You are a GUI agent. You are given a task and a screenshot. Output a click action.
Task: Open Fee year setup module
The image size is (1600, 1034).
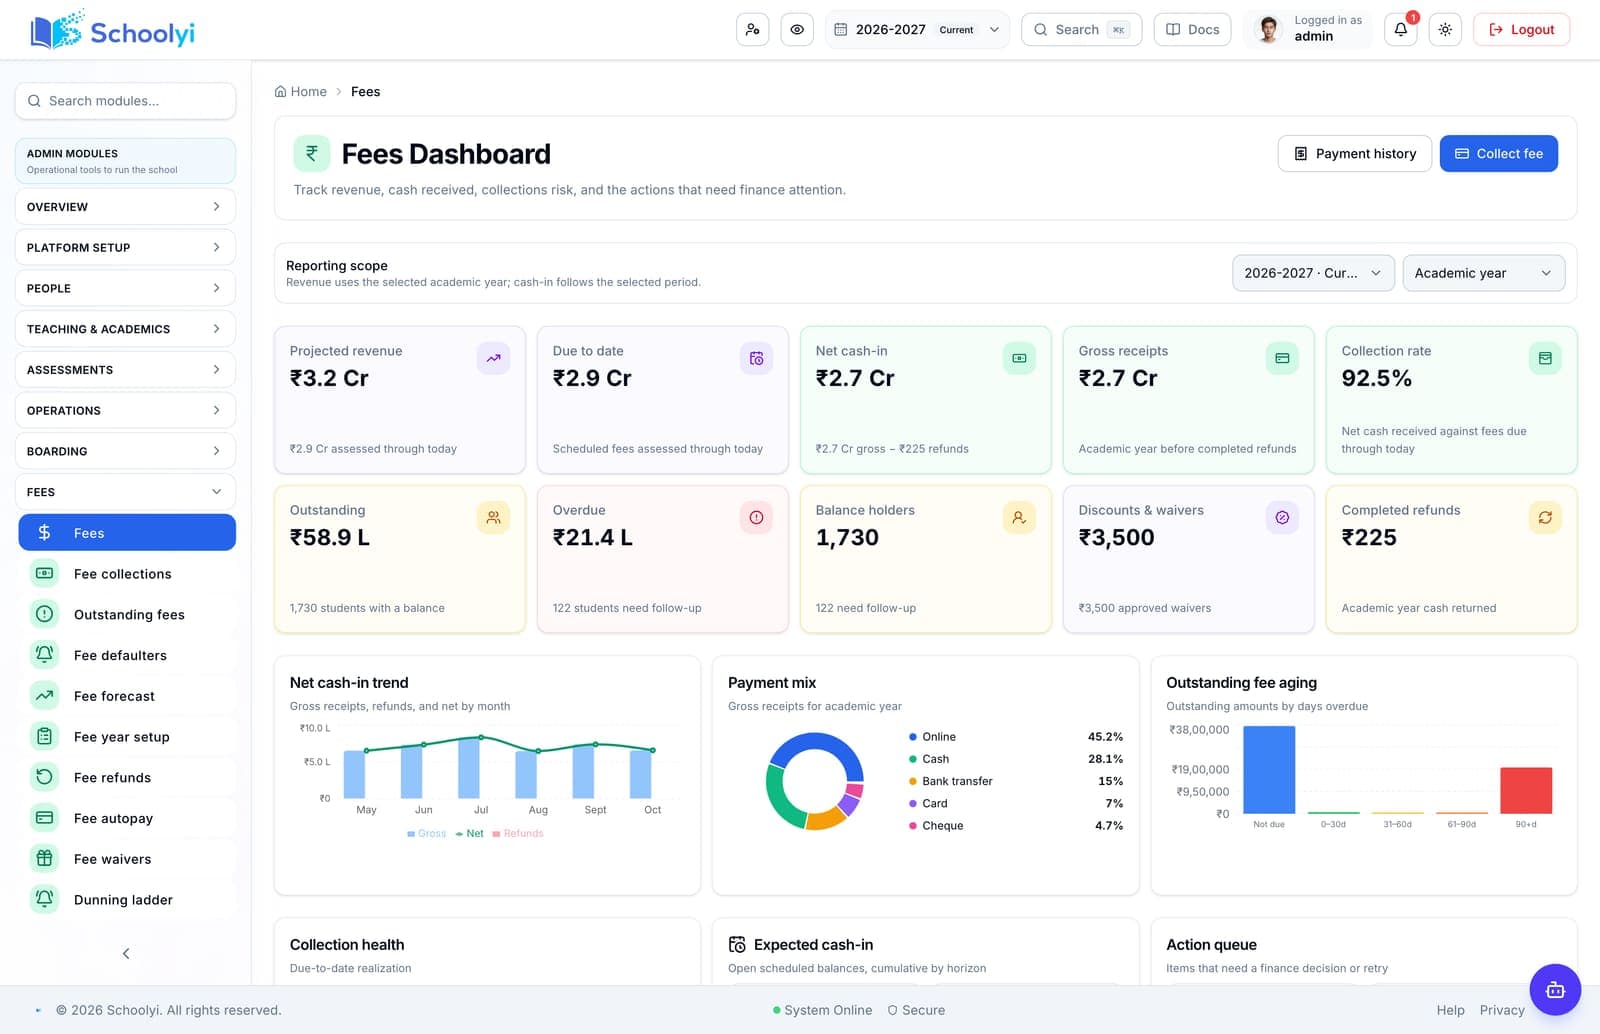(127, 737)
